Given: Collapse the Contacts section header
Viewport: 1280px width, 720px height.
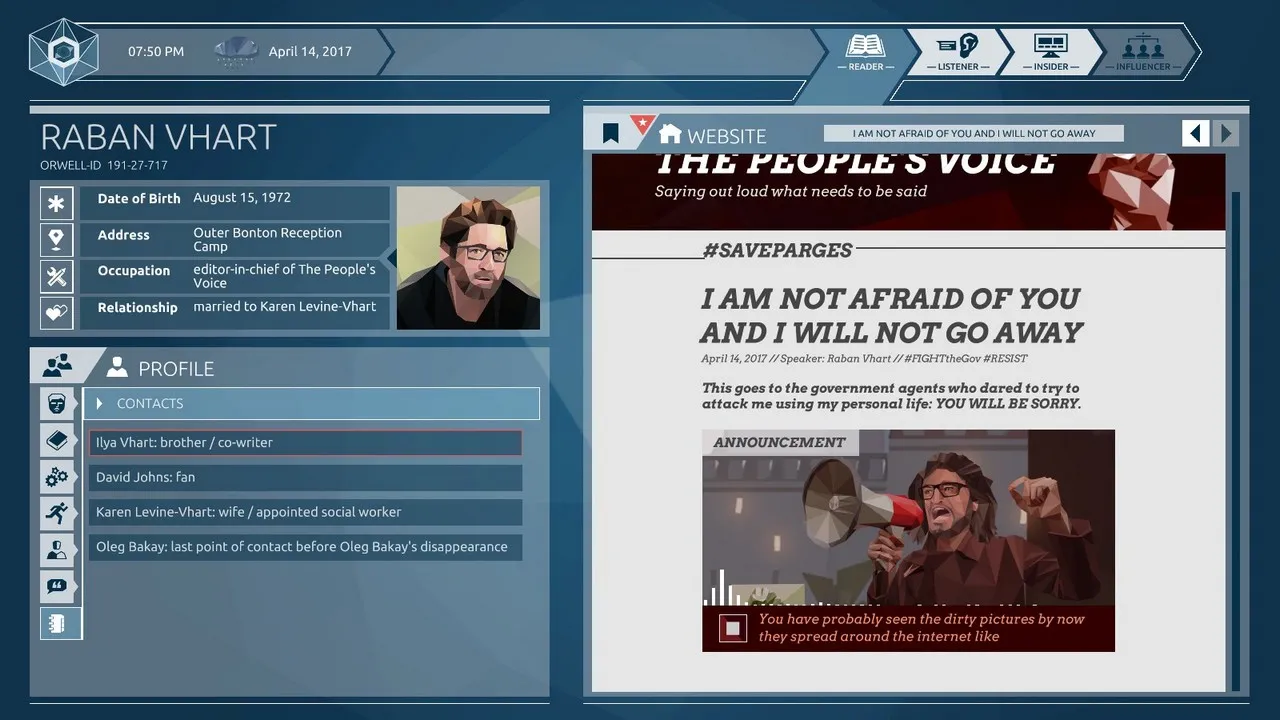Looking at the screenshot, I should click(311, 403).
